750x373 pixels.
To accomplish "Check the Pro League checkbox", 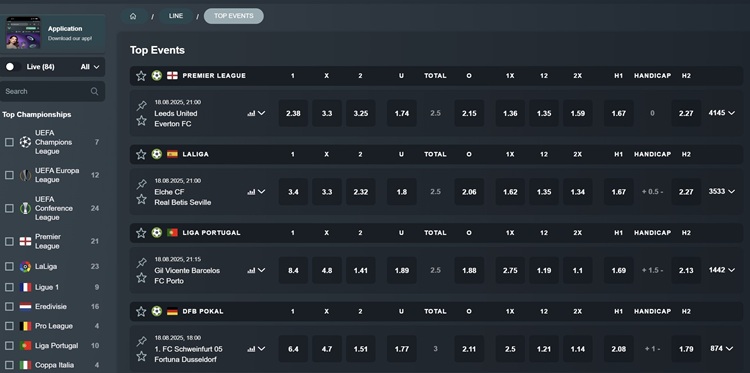I will 9,326.
